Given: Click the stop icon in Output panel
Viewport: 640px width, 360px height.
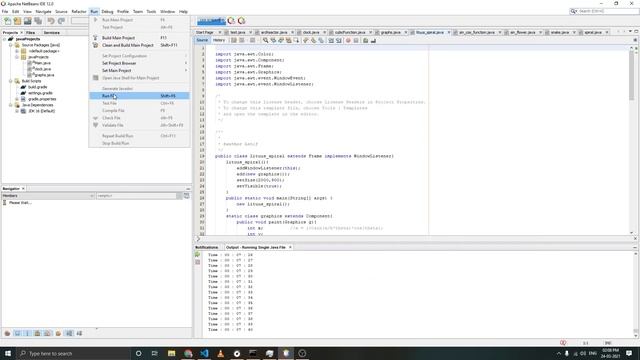Looking at the screenshot, I should (198, 262).
